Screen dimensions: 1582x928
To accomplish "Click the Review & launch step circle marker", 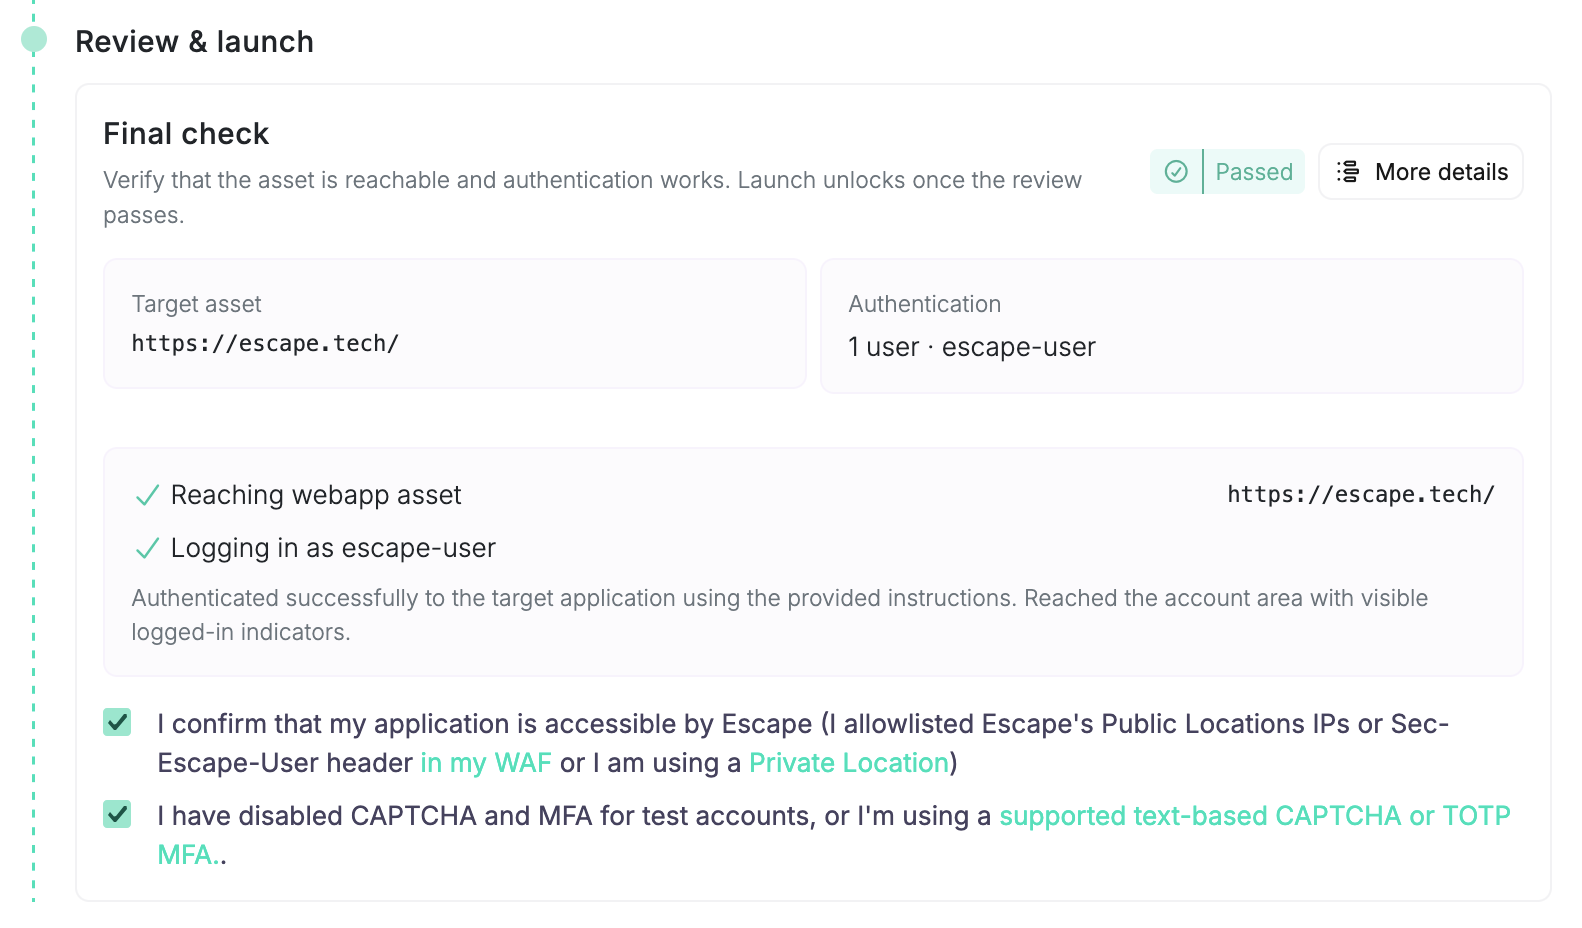I will click(34, 40).
